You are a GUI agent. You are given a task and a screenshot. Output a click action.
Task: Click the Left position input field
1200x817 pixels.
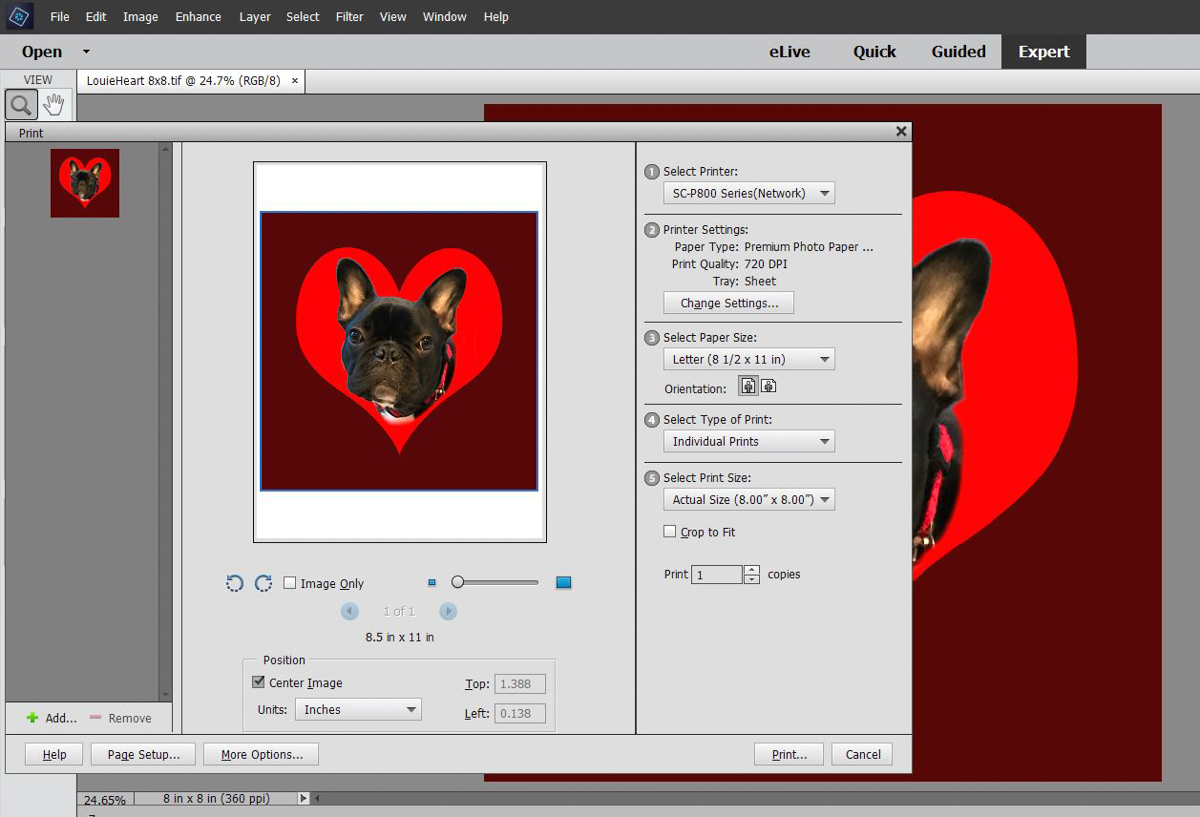click(x=520, y=713)
